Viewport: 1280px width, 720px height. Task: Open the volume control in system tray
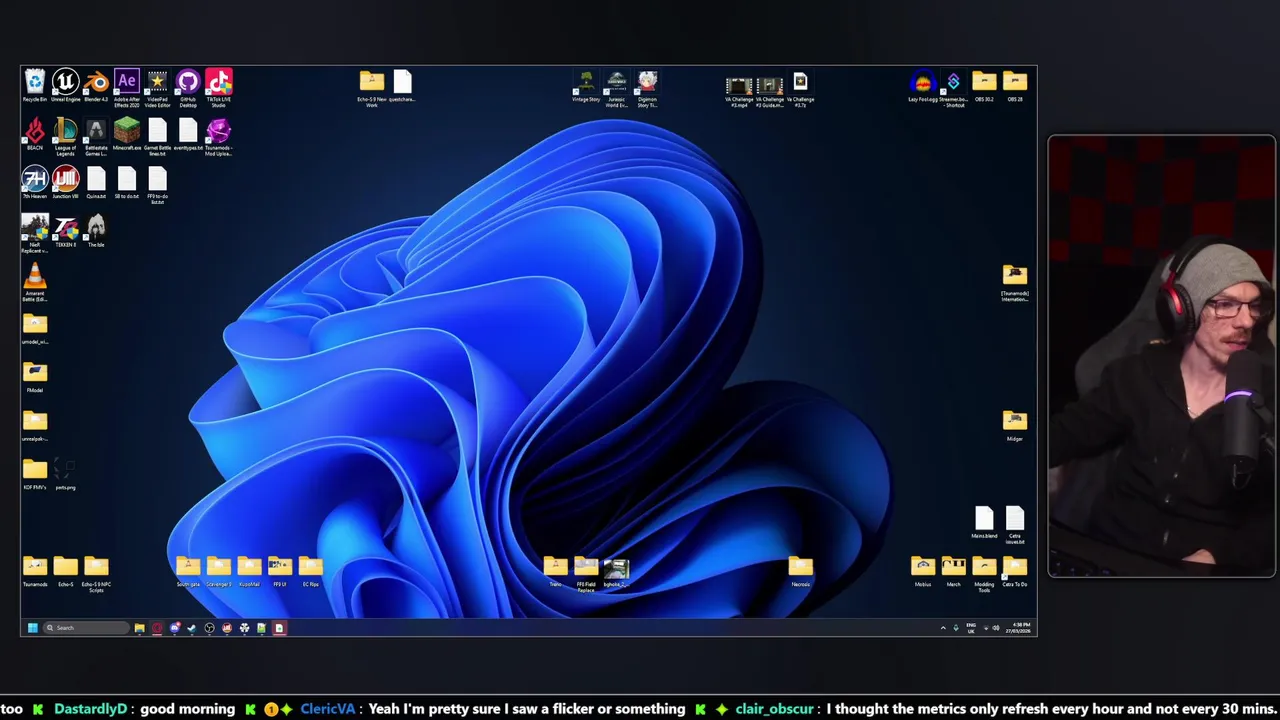point(995,628)
